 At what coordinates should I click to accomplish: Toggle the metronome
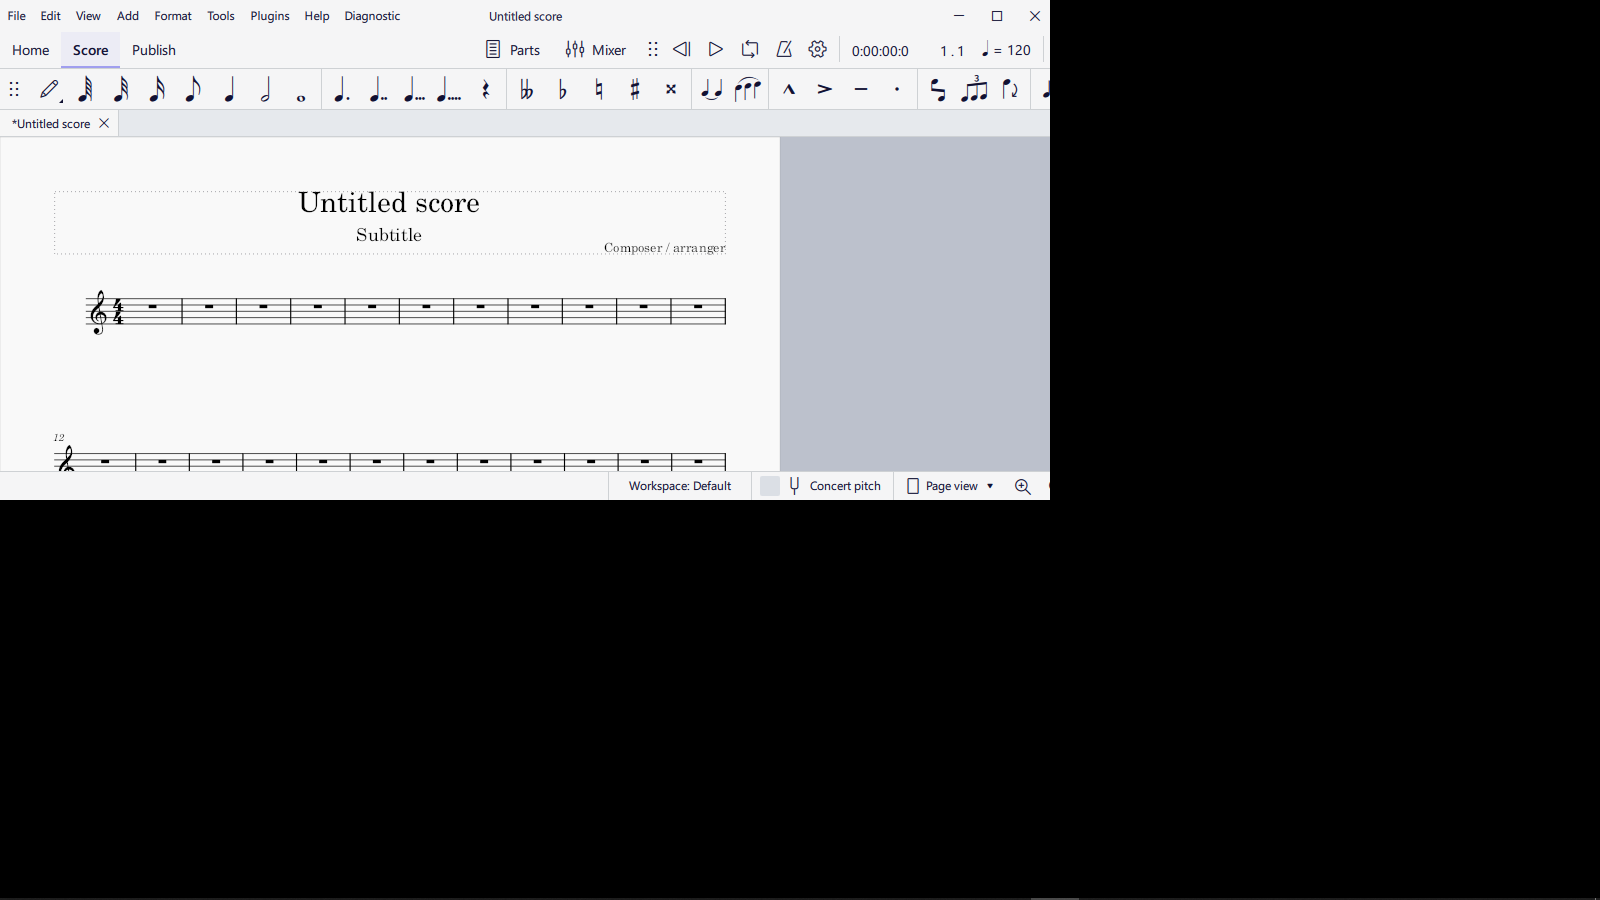click(x=784, y=50)
